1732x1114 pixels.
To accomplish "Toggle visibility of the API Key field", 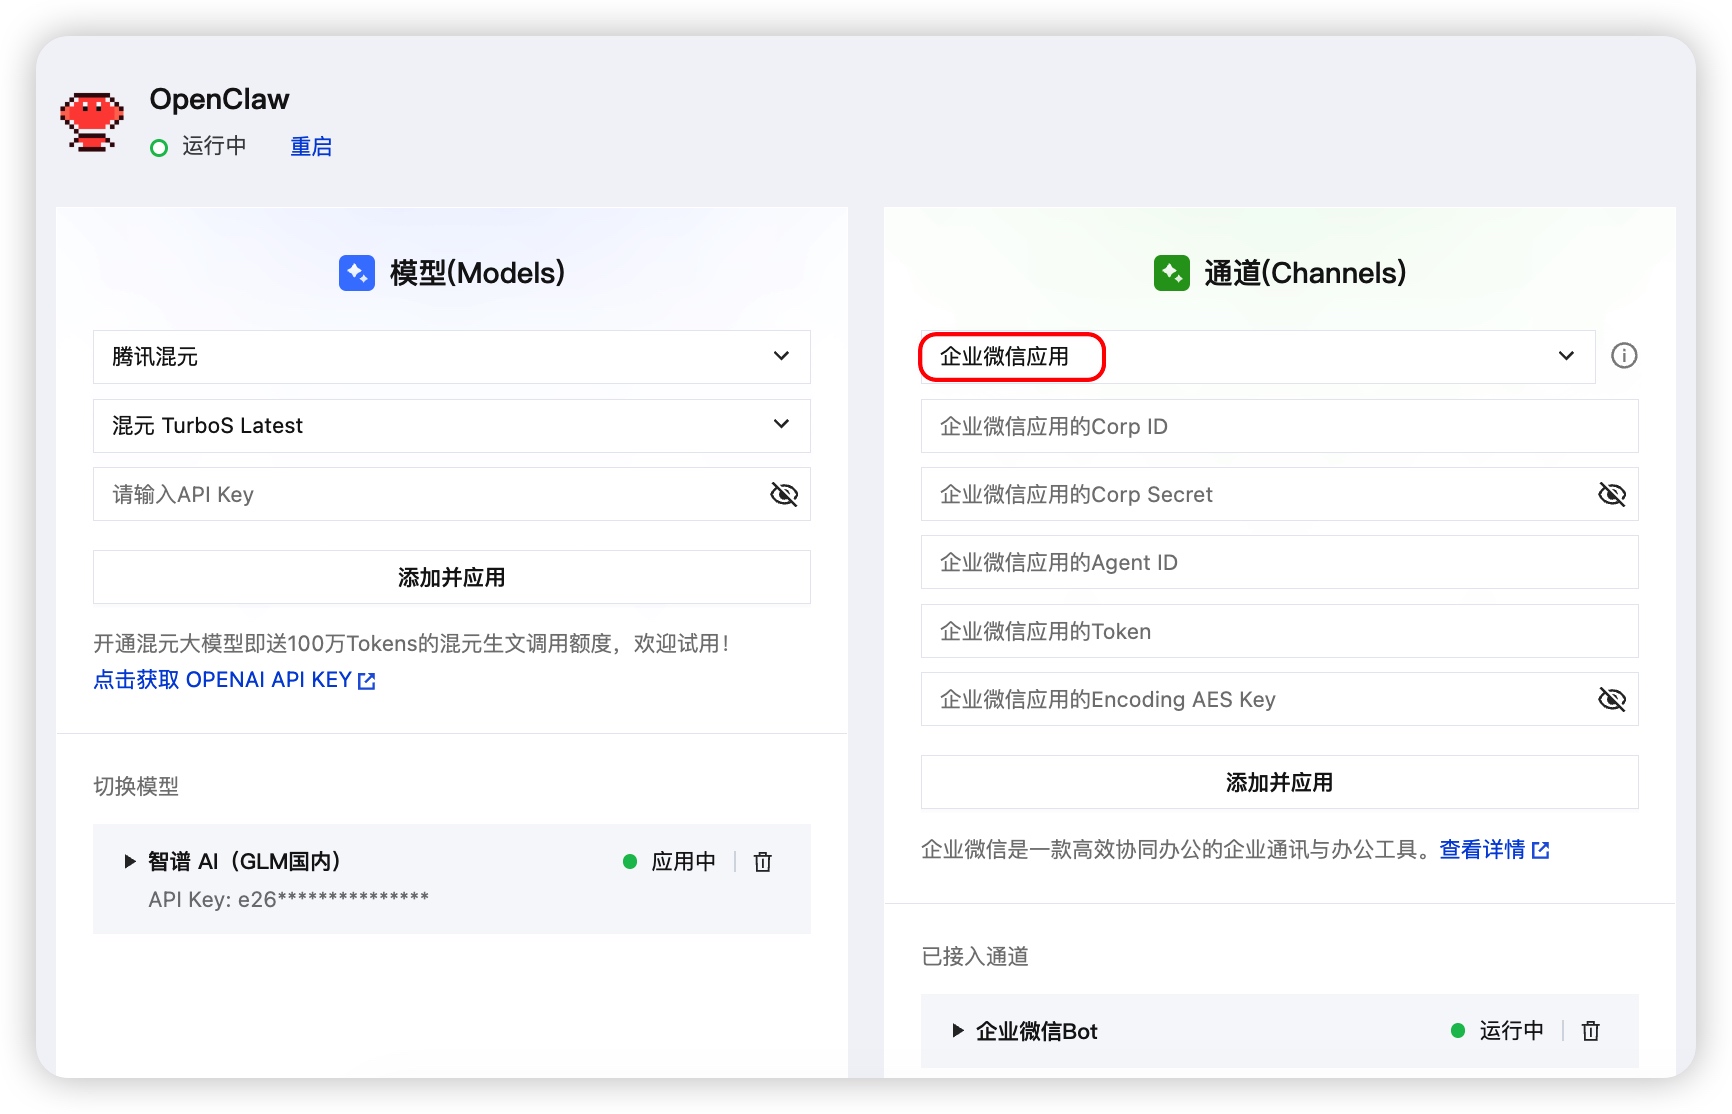I will point(784,494).
